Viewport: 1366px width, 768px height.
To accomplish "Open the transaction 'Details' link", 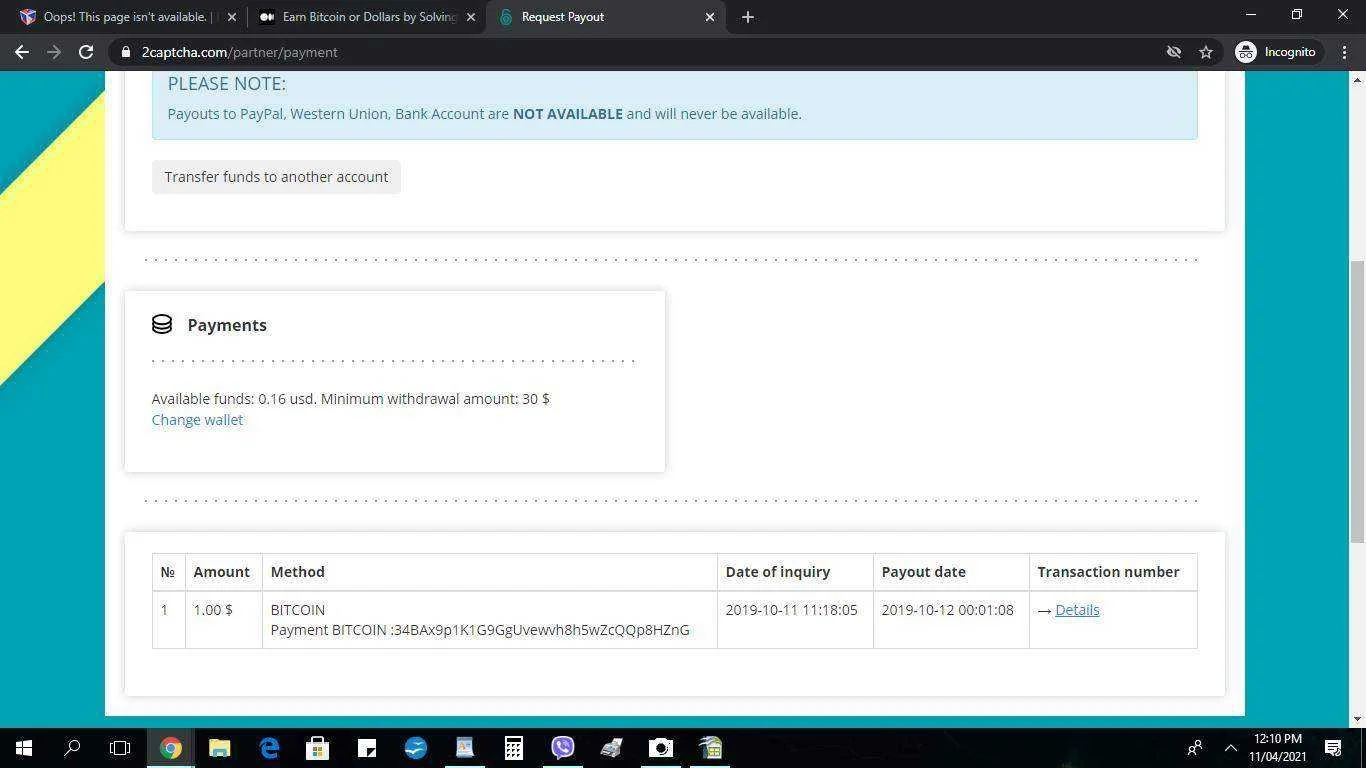I will point(1077,610).
